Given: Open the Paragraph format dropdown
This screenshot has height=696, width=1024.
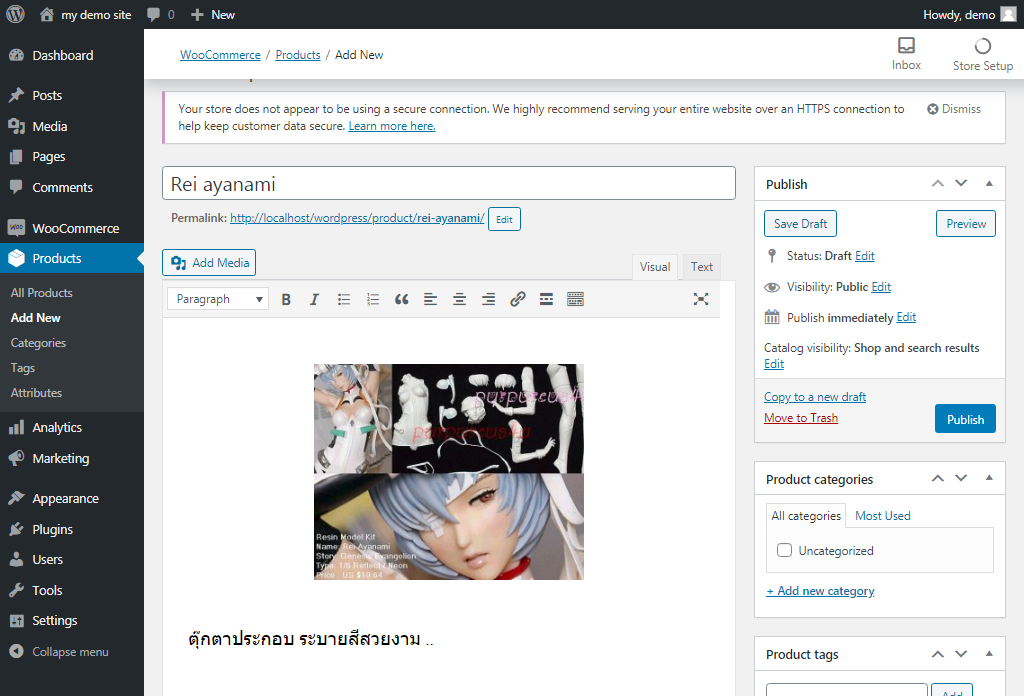Looking at the screenshot, I should tap(217, 299).
